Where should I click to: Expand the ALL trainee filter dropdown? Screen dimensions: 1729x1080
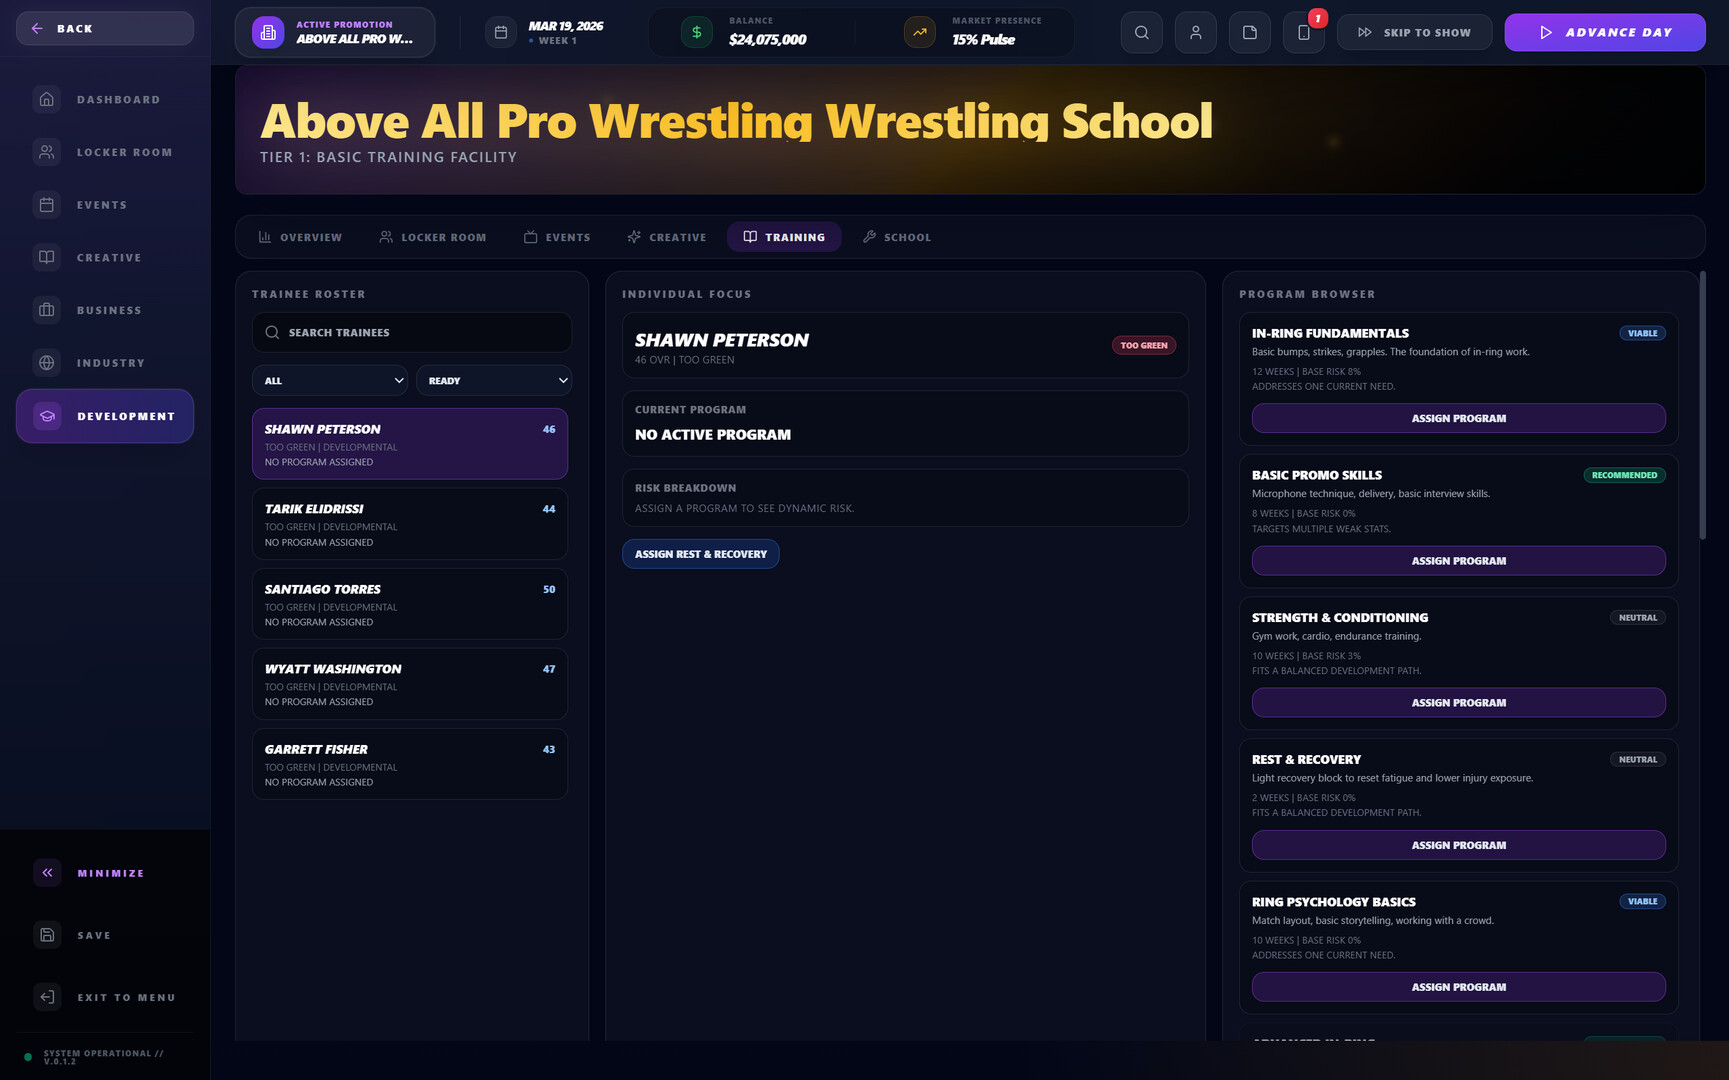(330, 381)
